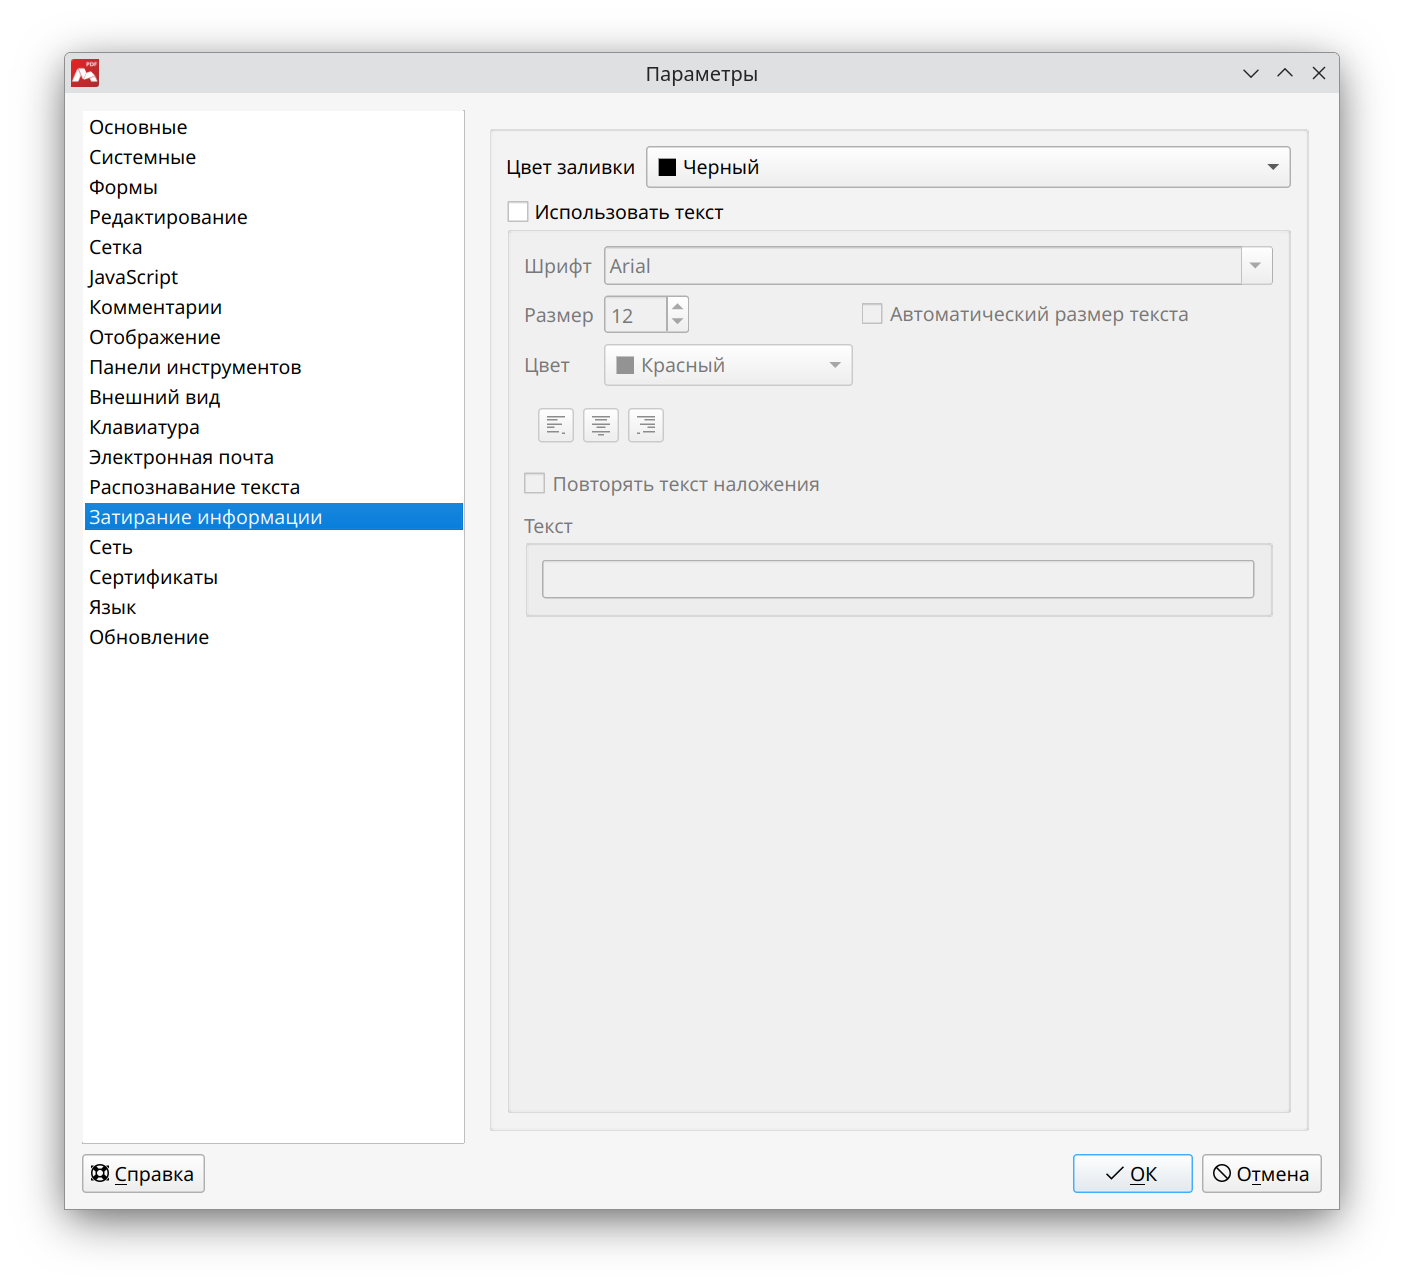
Task: Select the Системные category
Action: 273,157
